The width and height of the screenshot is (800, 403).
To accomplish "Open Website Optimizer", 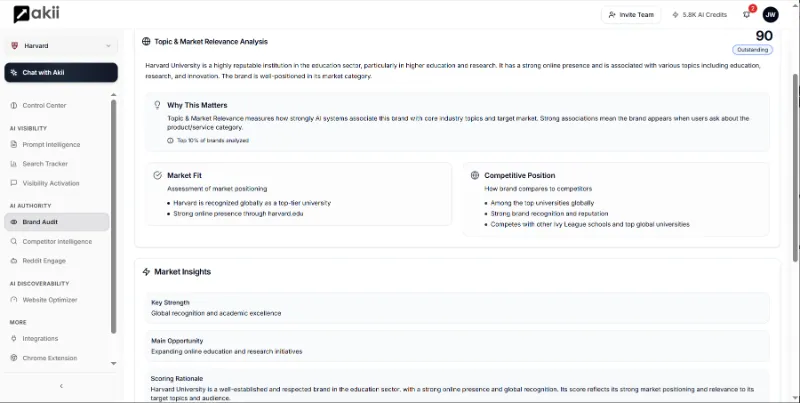I will click(49, 299).
